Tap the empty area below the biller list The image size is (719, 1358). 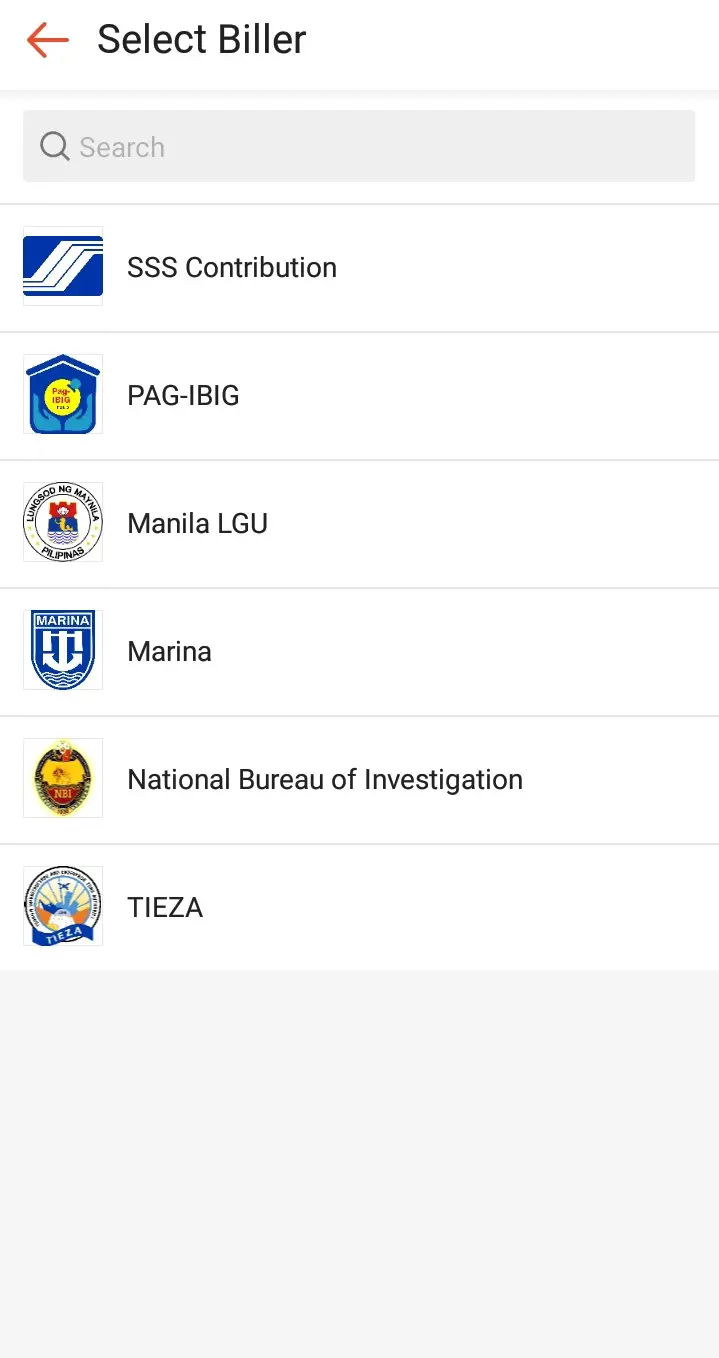[x=359, y=1150]
